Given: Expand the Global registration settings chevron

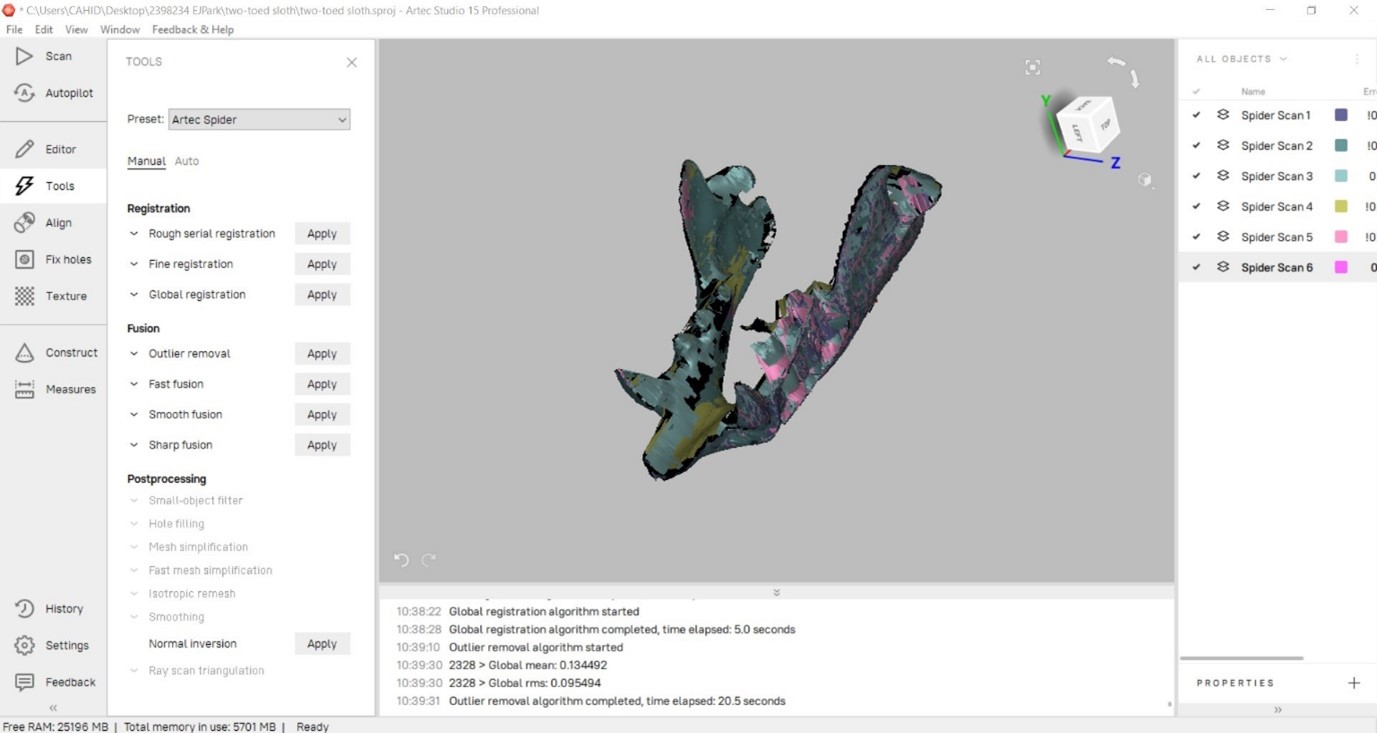Looking at the screenshot, I should 134,295.
